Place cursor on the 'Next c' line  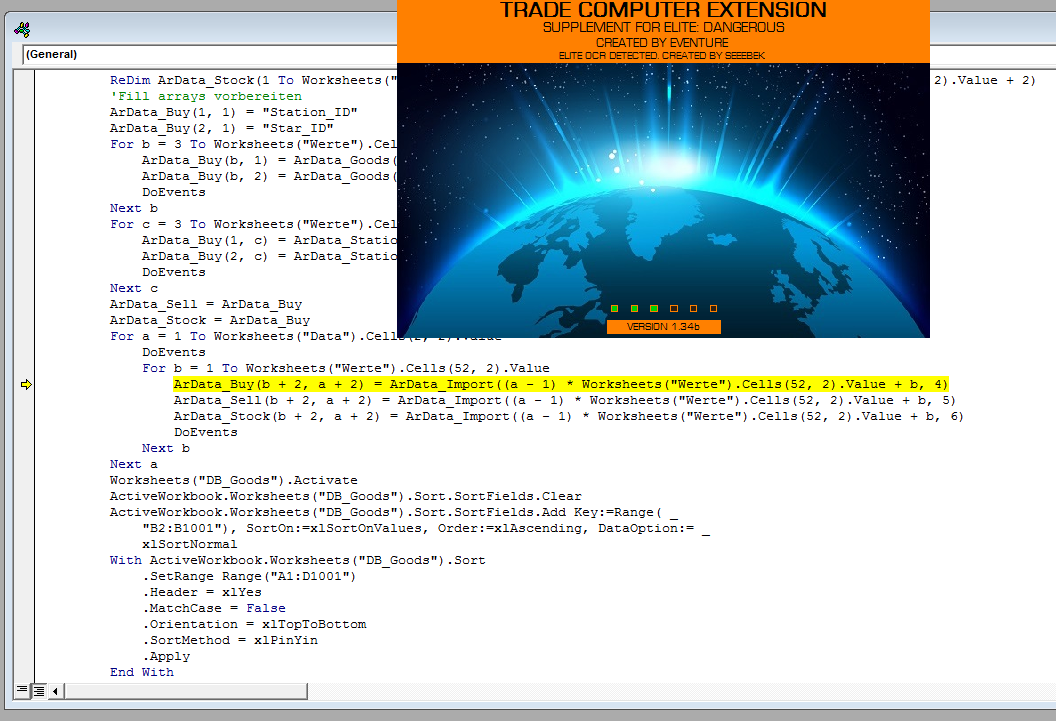pyautogui.click(x=134, y=288)
